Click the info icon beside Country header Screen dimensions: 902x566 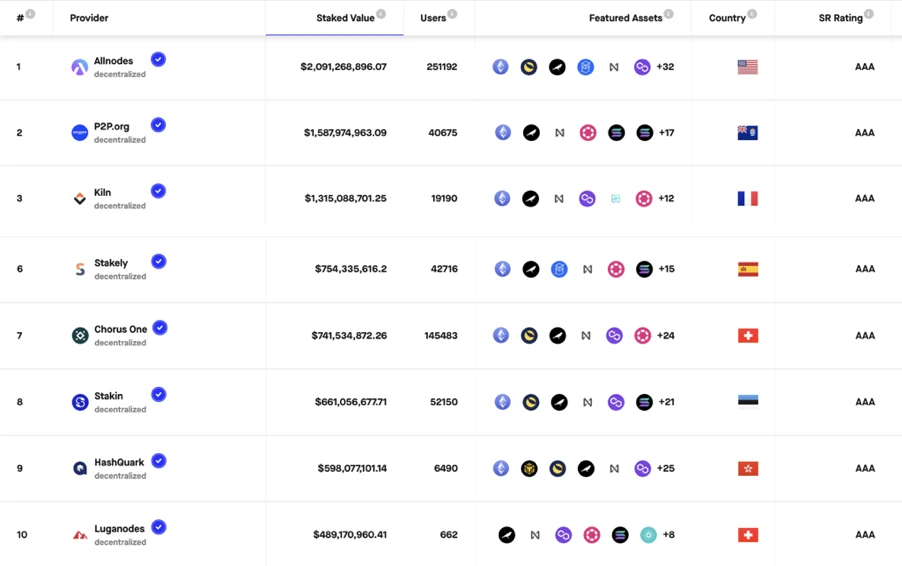click(752, 14)
